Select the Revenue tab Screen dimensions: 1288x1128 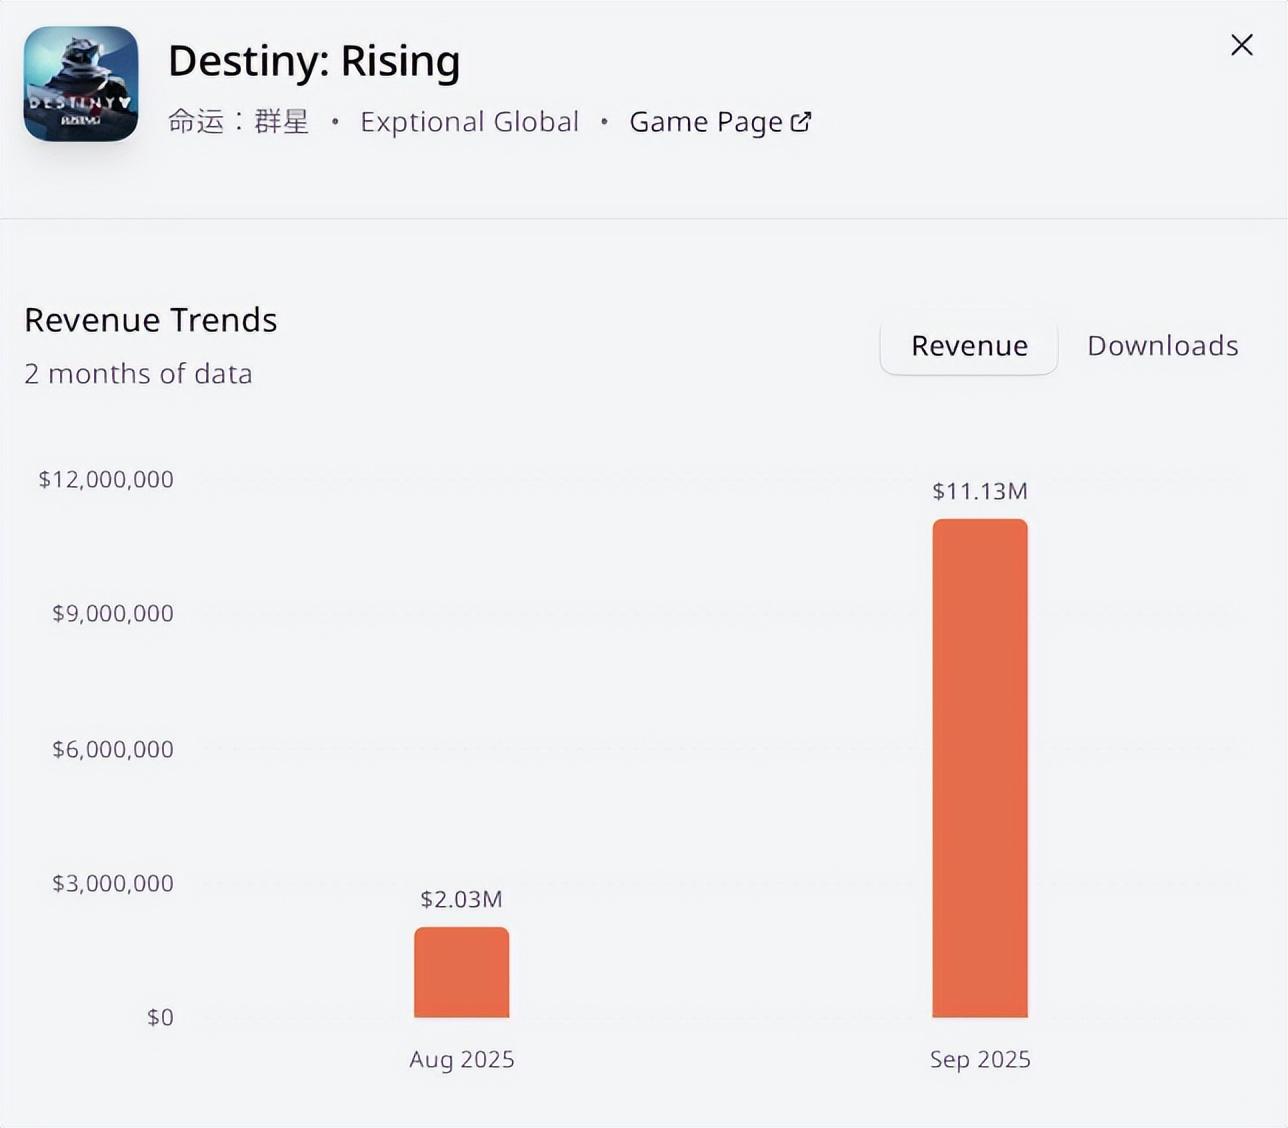coord(968,346)
